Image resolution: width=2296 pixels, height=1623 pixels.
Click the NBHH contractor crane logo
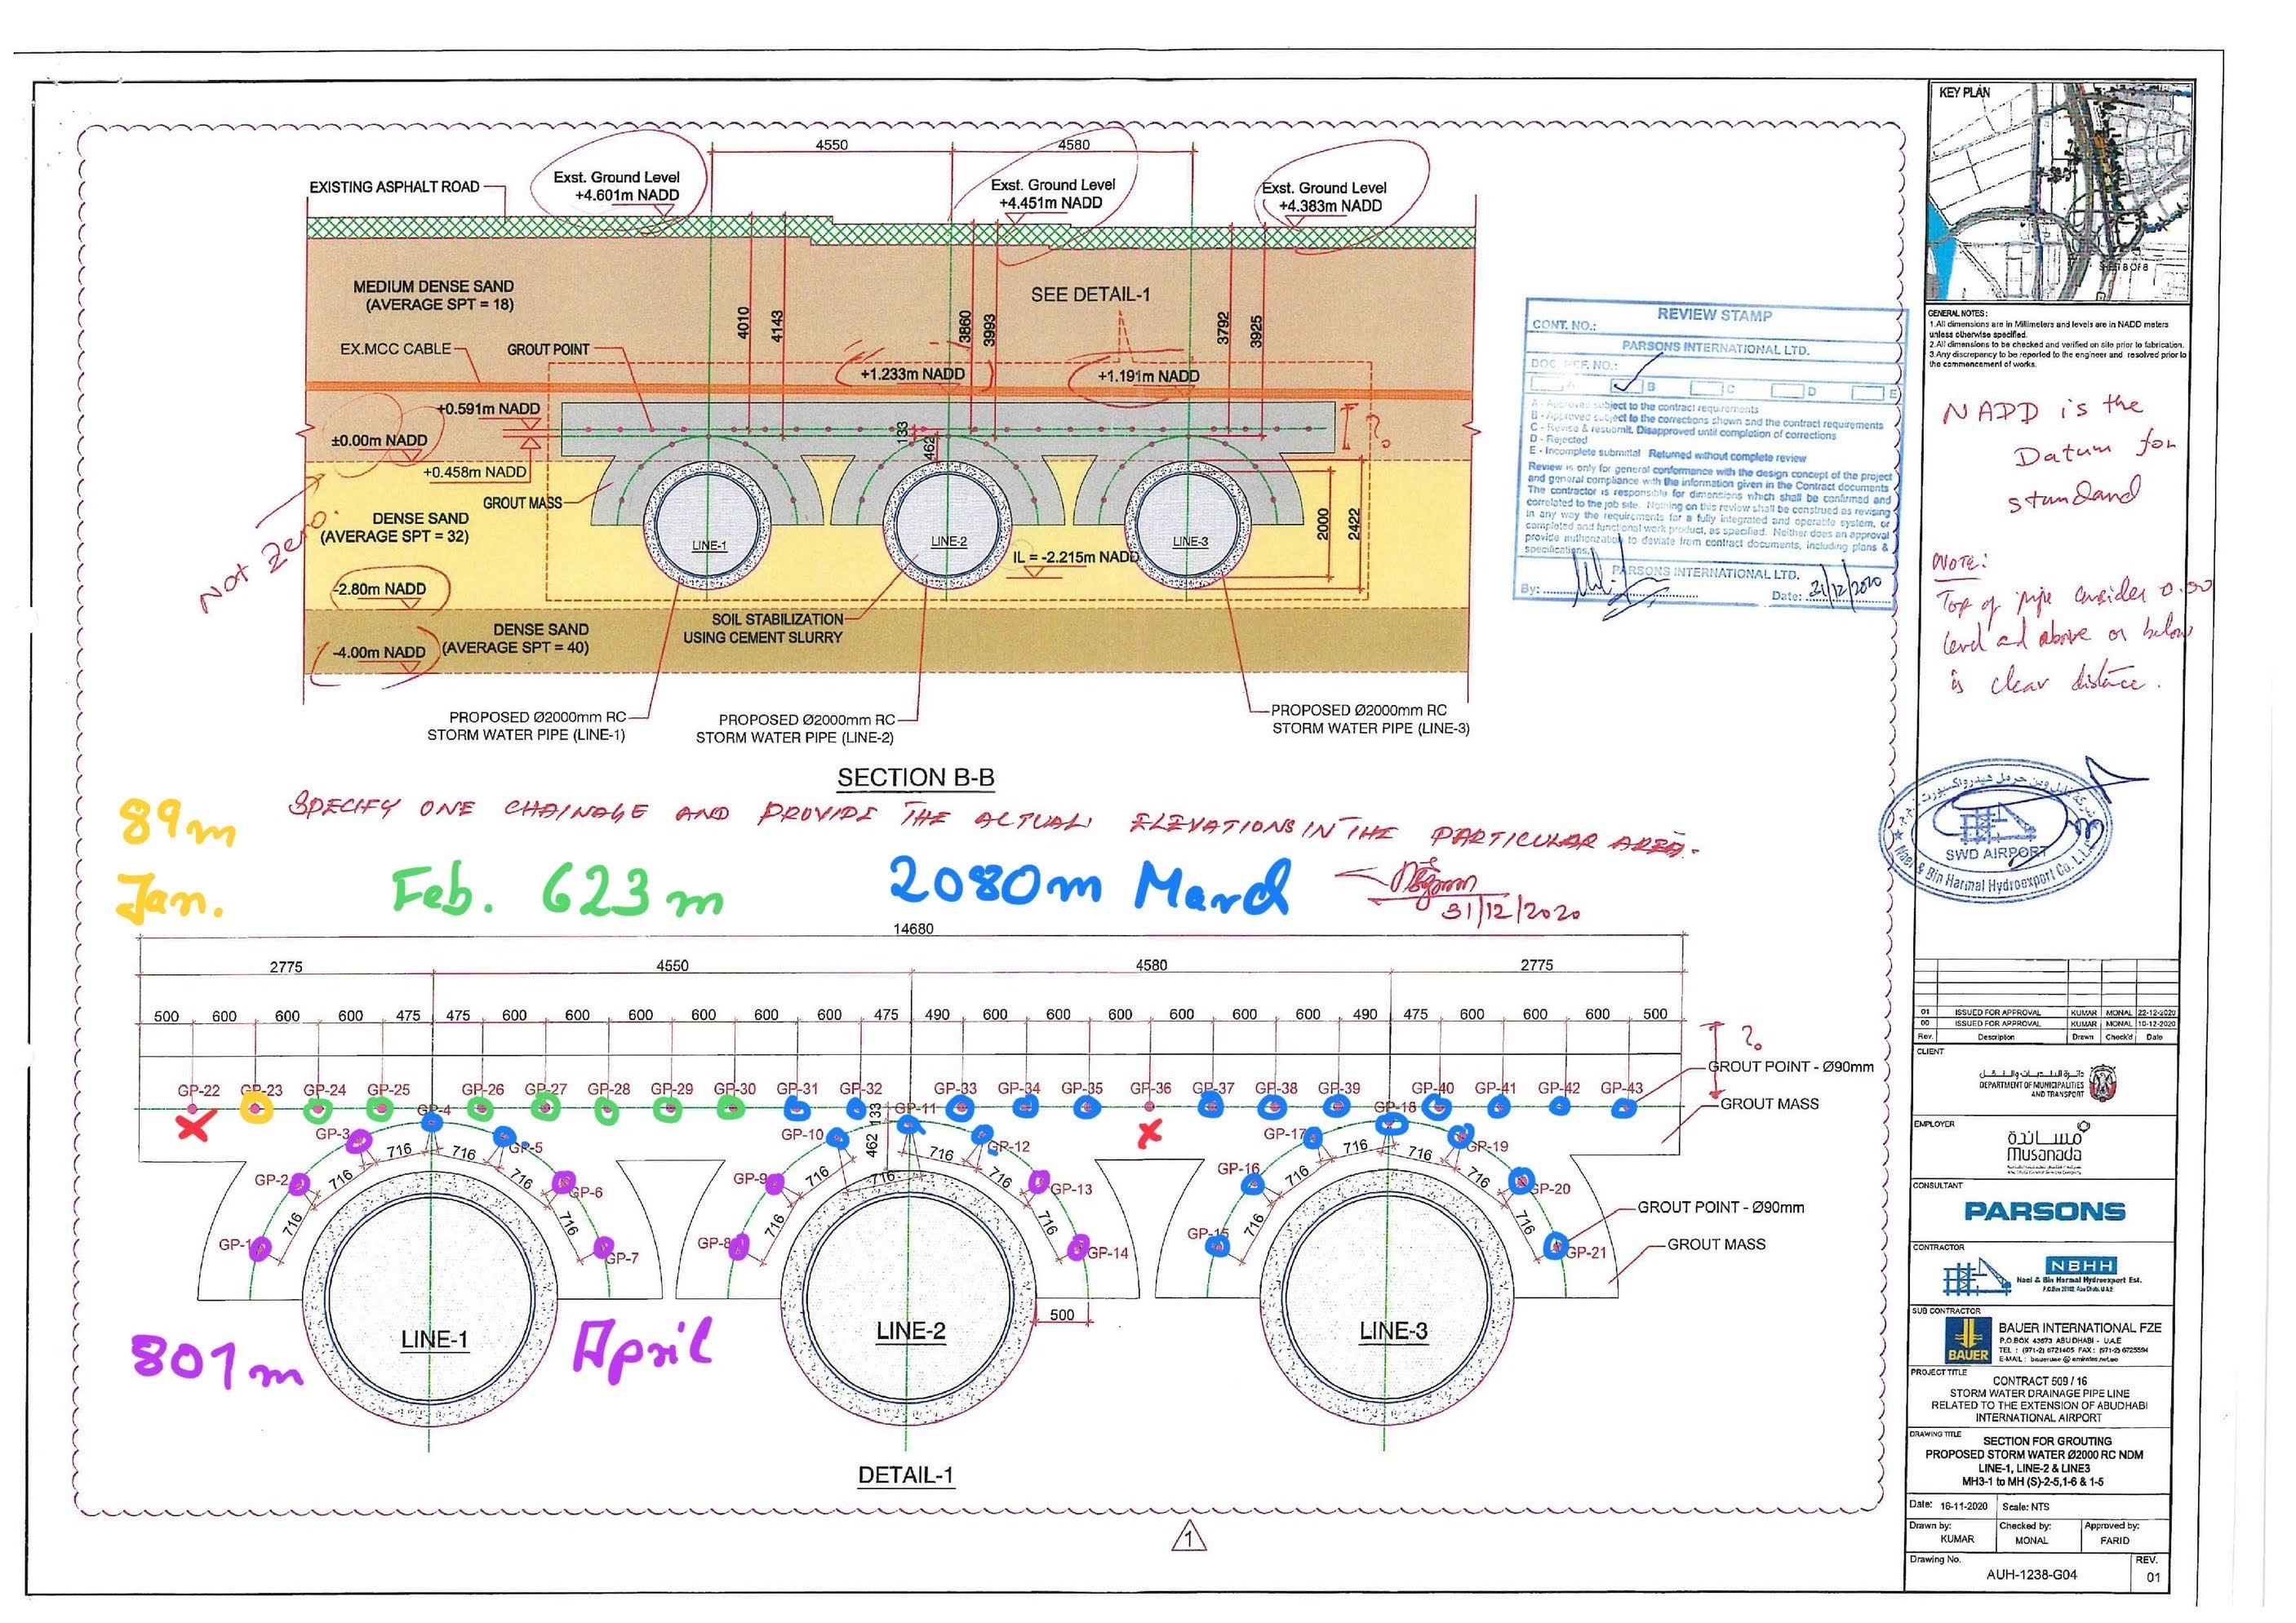pyautogui.click(x=1975, y=1277)
